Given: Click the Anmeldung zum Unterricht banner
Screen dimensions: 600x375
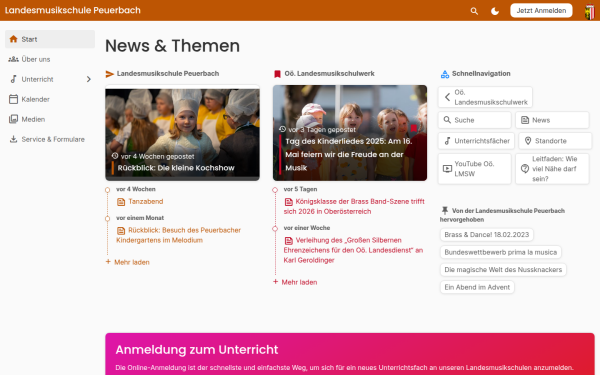Looking at the screenshot, I should (x=350, y=354).
